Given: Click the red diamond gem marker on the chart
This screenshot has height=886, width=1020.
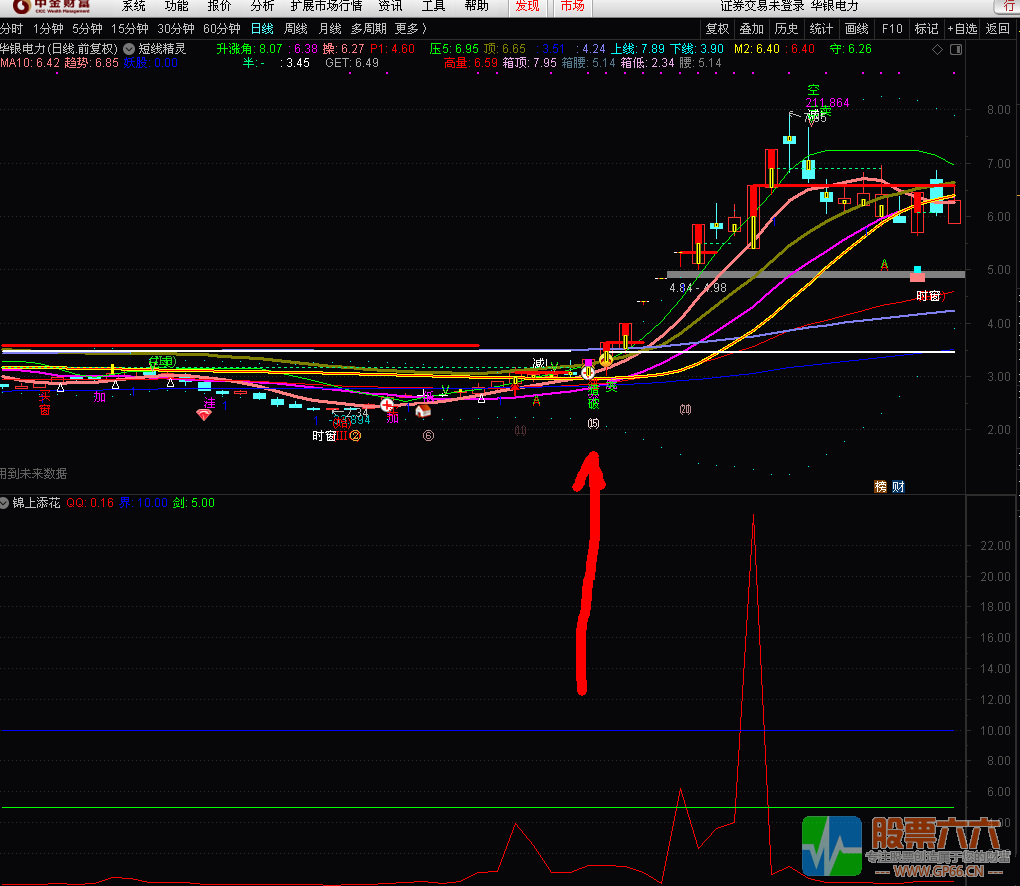Looking at the screenshot, I should tap(204, 414).
